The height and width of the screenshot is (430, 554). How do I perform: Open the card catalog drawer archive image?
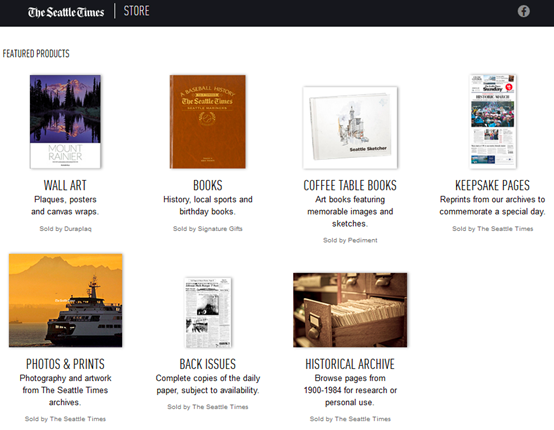click(350, 310)
